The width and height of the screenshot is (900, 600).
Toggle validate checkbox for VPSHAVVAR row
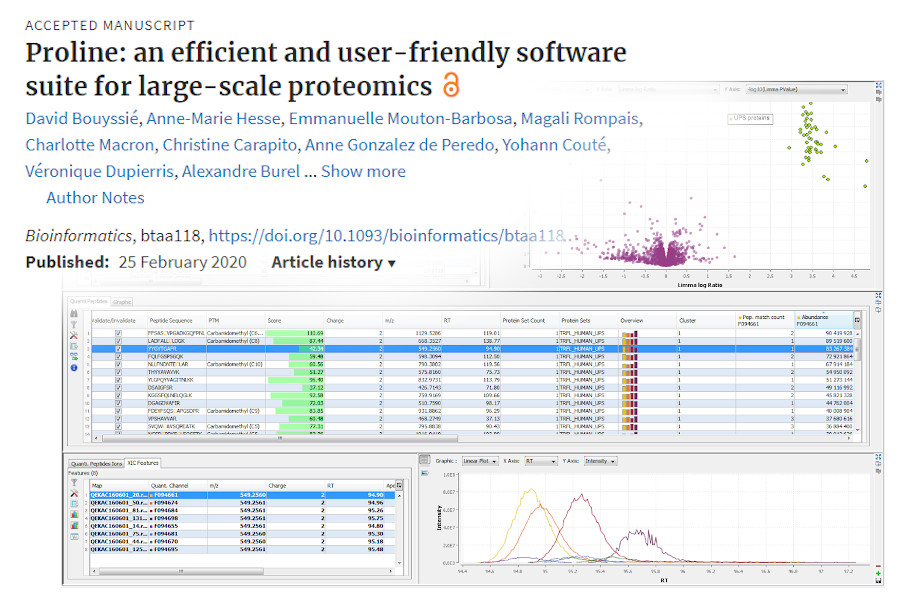pos(118,419)
